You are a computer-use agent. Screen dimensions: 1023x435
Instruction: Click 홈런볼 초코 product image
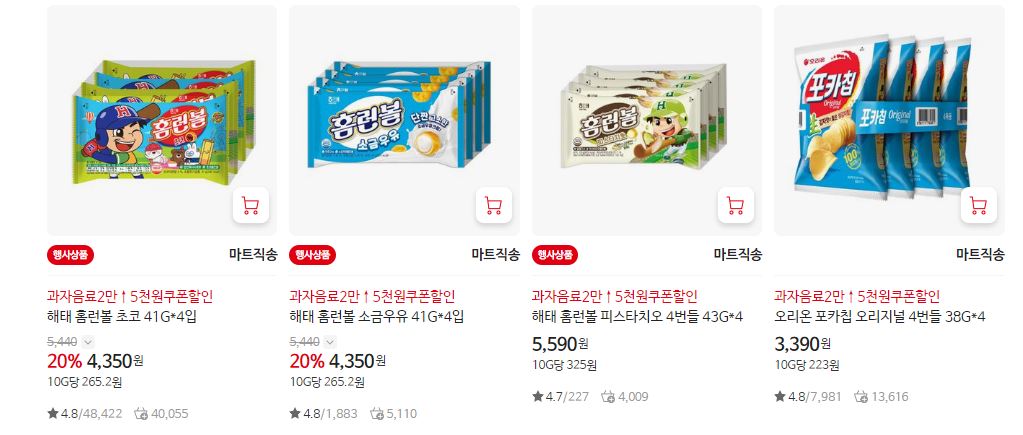point(162,120)
